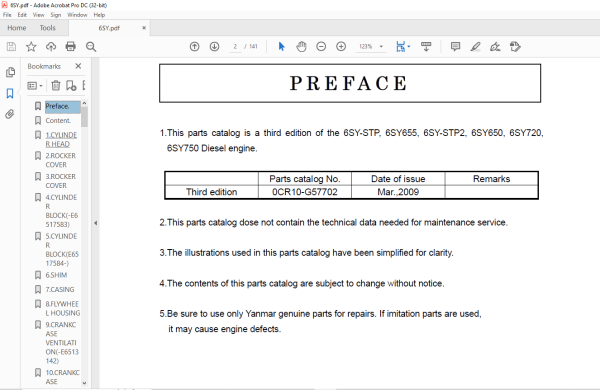Open Bookmarks options menu dropdown

[x=35, y=86]
